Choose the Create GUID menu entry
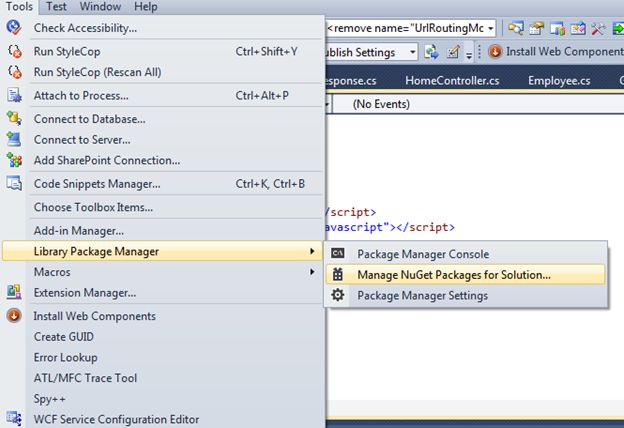This screenshot has width=624, height=428. pyautogui.click(x=64, y=337)
